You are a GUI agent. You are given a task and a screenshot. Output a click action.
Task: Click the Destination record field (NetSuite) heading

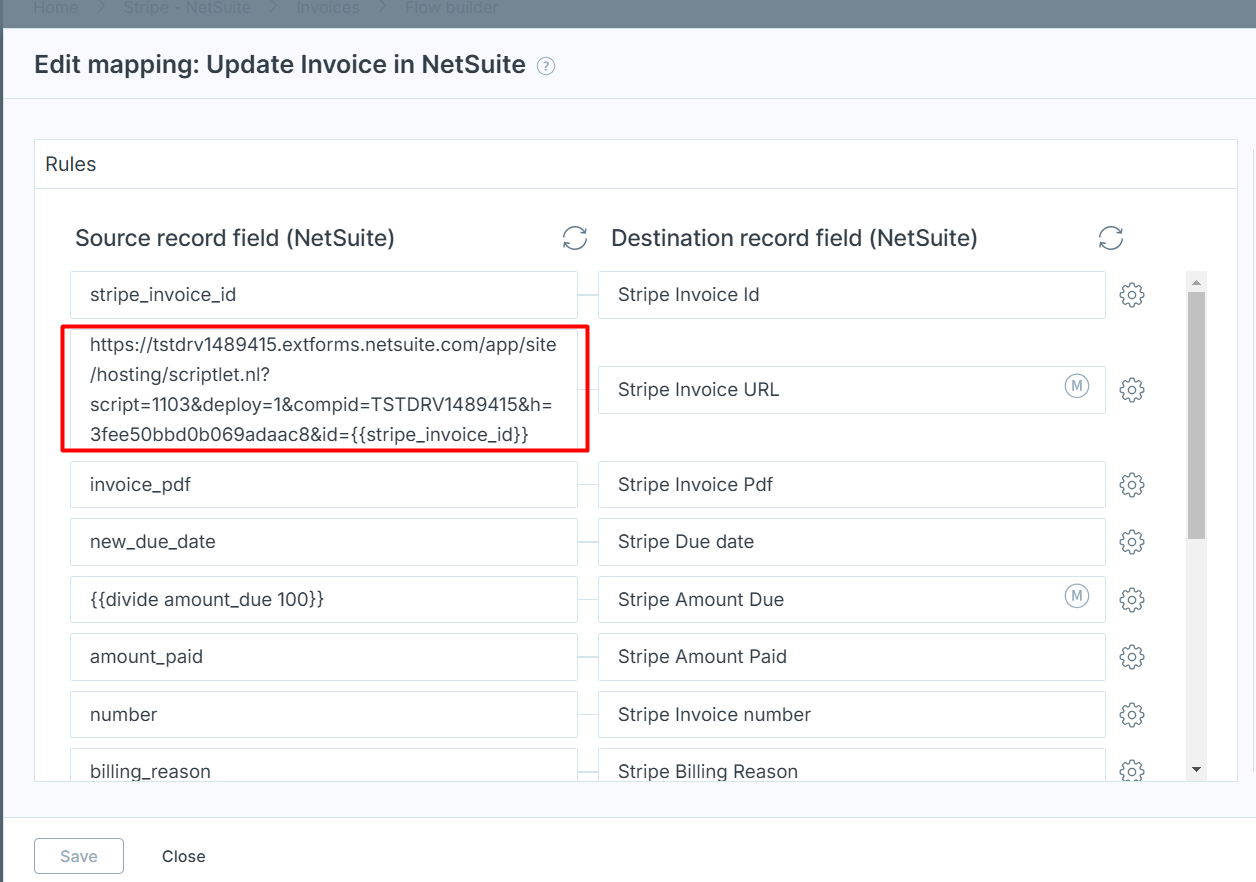(x=794, y=238)
